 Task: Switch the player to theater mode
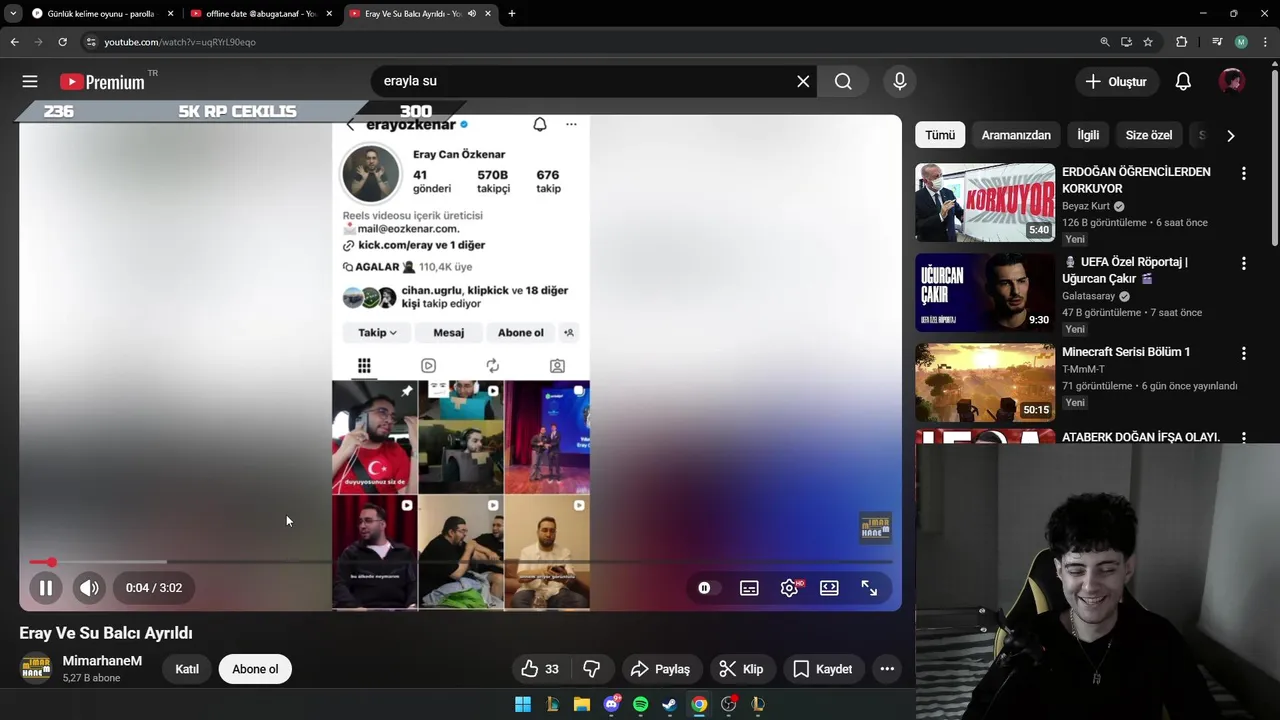pos(829,588)
